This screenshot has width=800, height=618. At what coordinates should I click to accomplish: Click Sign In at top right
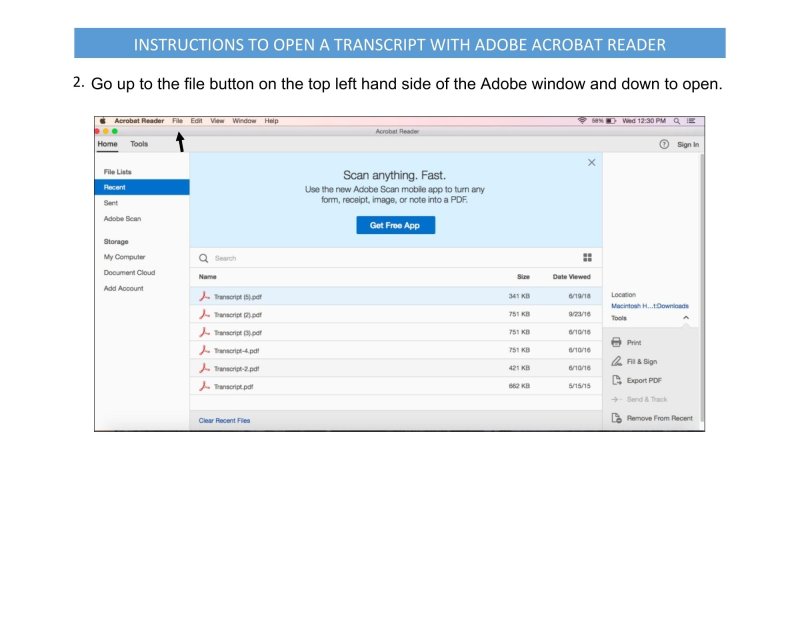(688, 144)
